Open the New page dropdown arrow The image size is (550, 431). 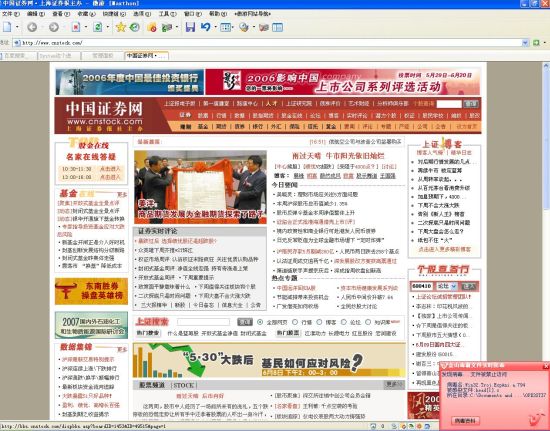[x=16, y=27]
